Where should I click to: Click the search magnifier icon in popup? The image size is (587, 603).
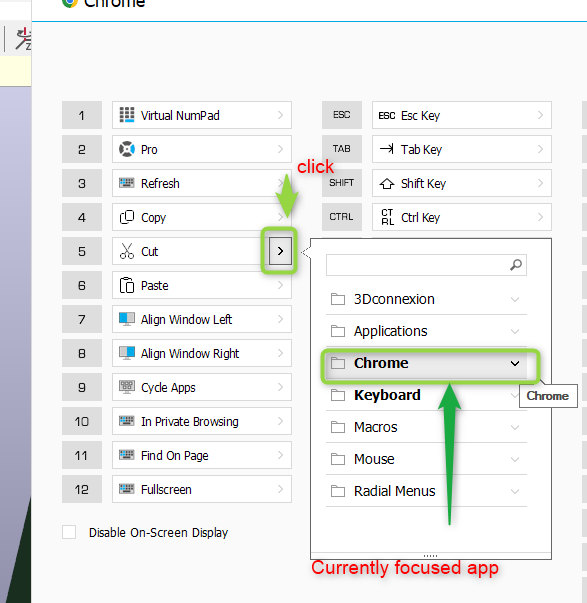[516, 265]
